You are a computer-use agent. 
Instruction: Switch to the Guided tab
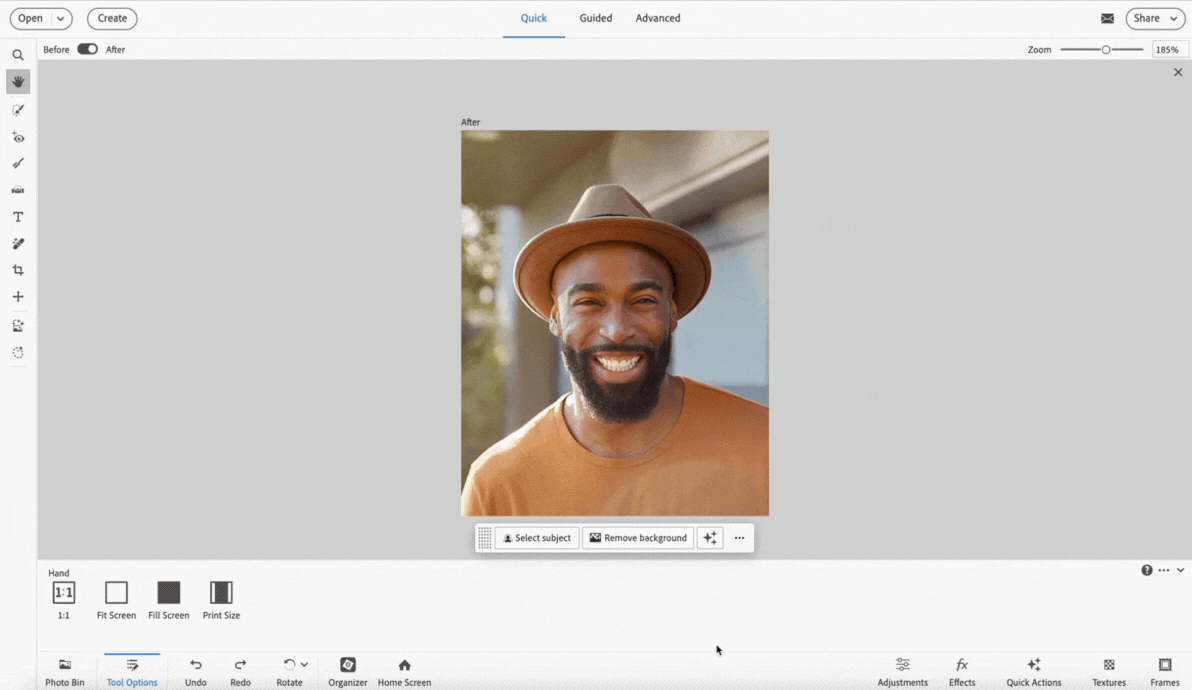(596, 18)
